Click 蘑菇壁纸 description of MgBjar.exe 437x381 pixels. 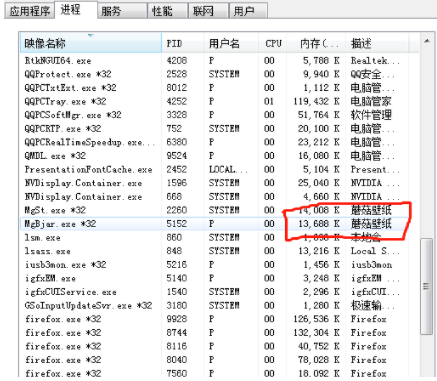[x=371, y=224]
